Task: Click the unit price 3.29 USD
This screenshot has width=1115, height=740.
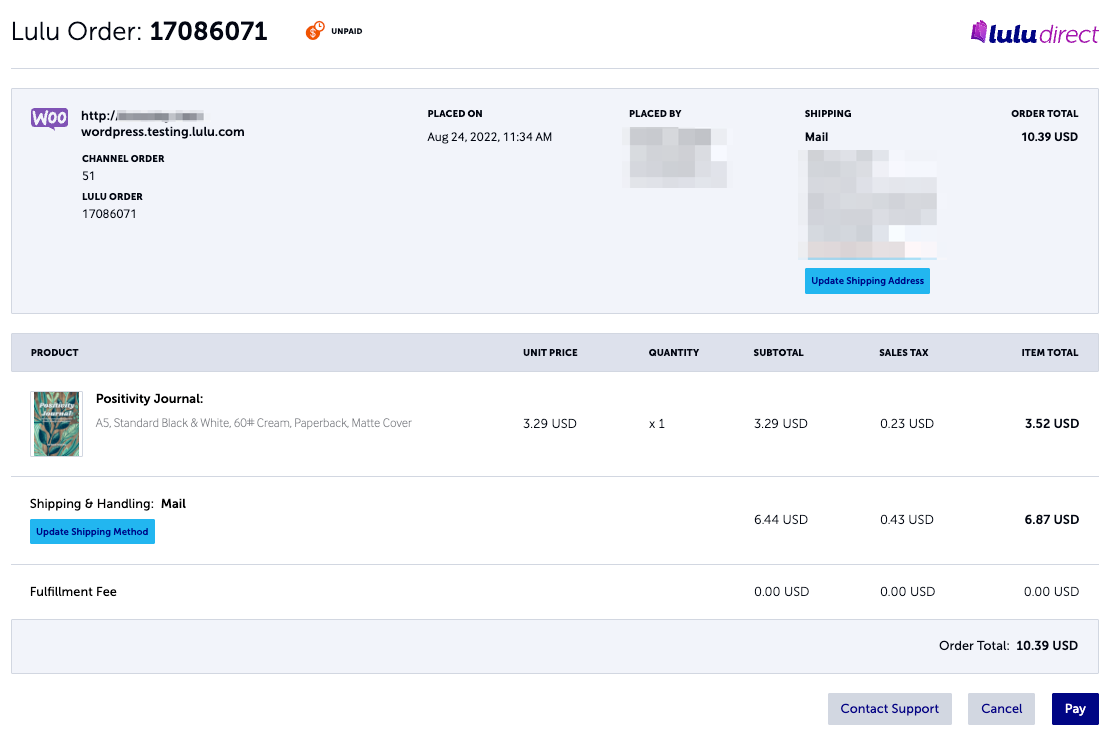Action: tap(550, 424)
